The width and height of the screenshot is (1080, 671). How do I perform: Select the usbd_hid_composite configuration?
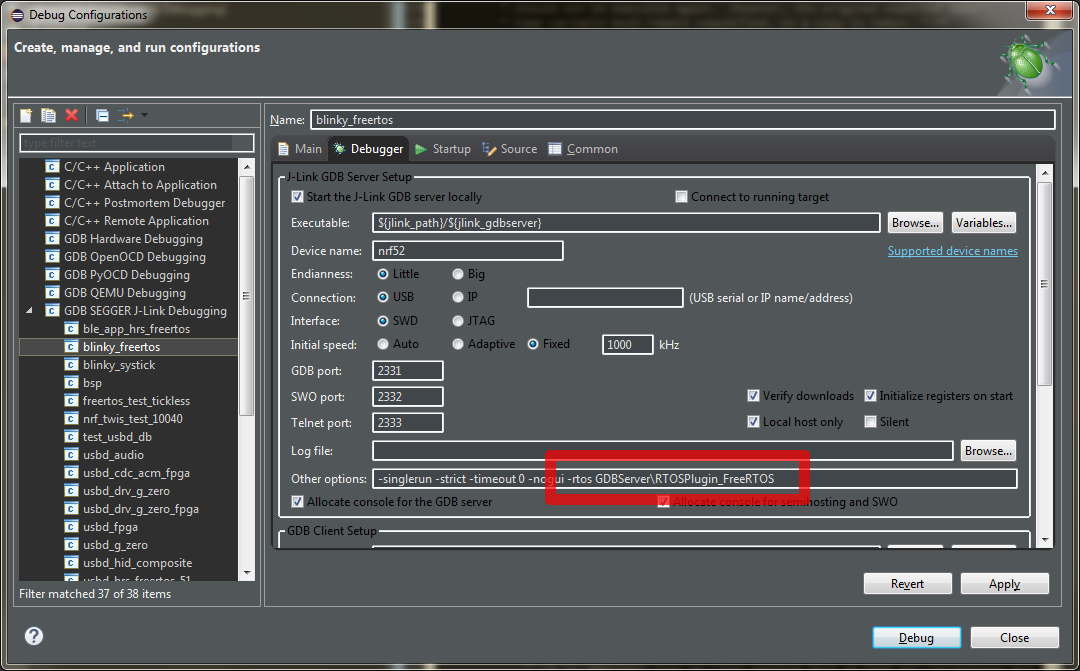pos(138,562)
